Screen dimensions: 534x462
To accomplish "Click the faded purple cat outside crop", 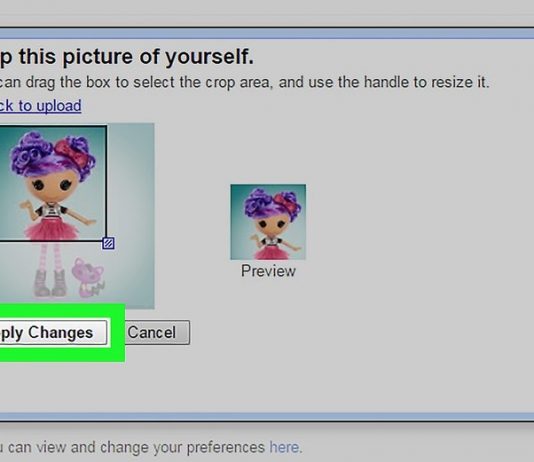I will pos(88,277).
